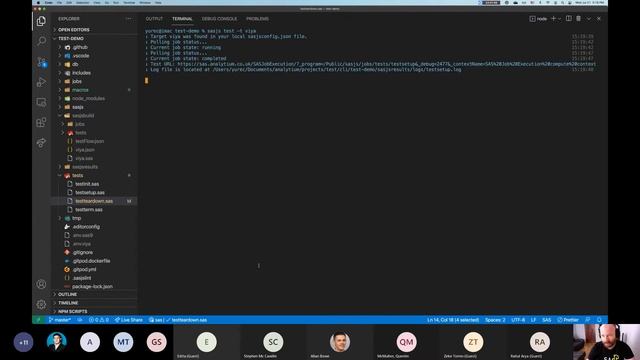Close the terminal panel
The width and height of the screenshot is (640, 360).
599,18
